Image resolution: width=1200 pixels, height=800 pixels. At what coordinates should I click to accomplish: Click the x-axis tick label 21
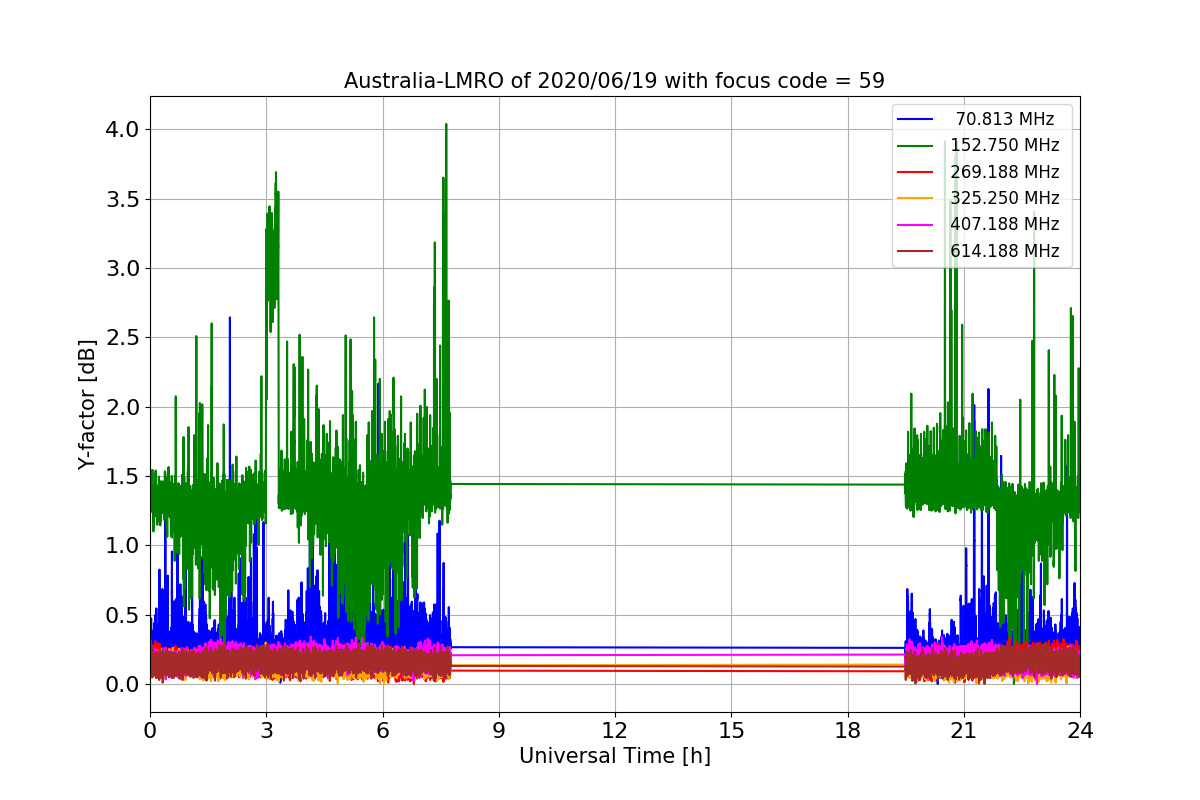coord(964,730)
